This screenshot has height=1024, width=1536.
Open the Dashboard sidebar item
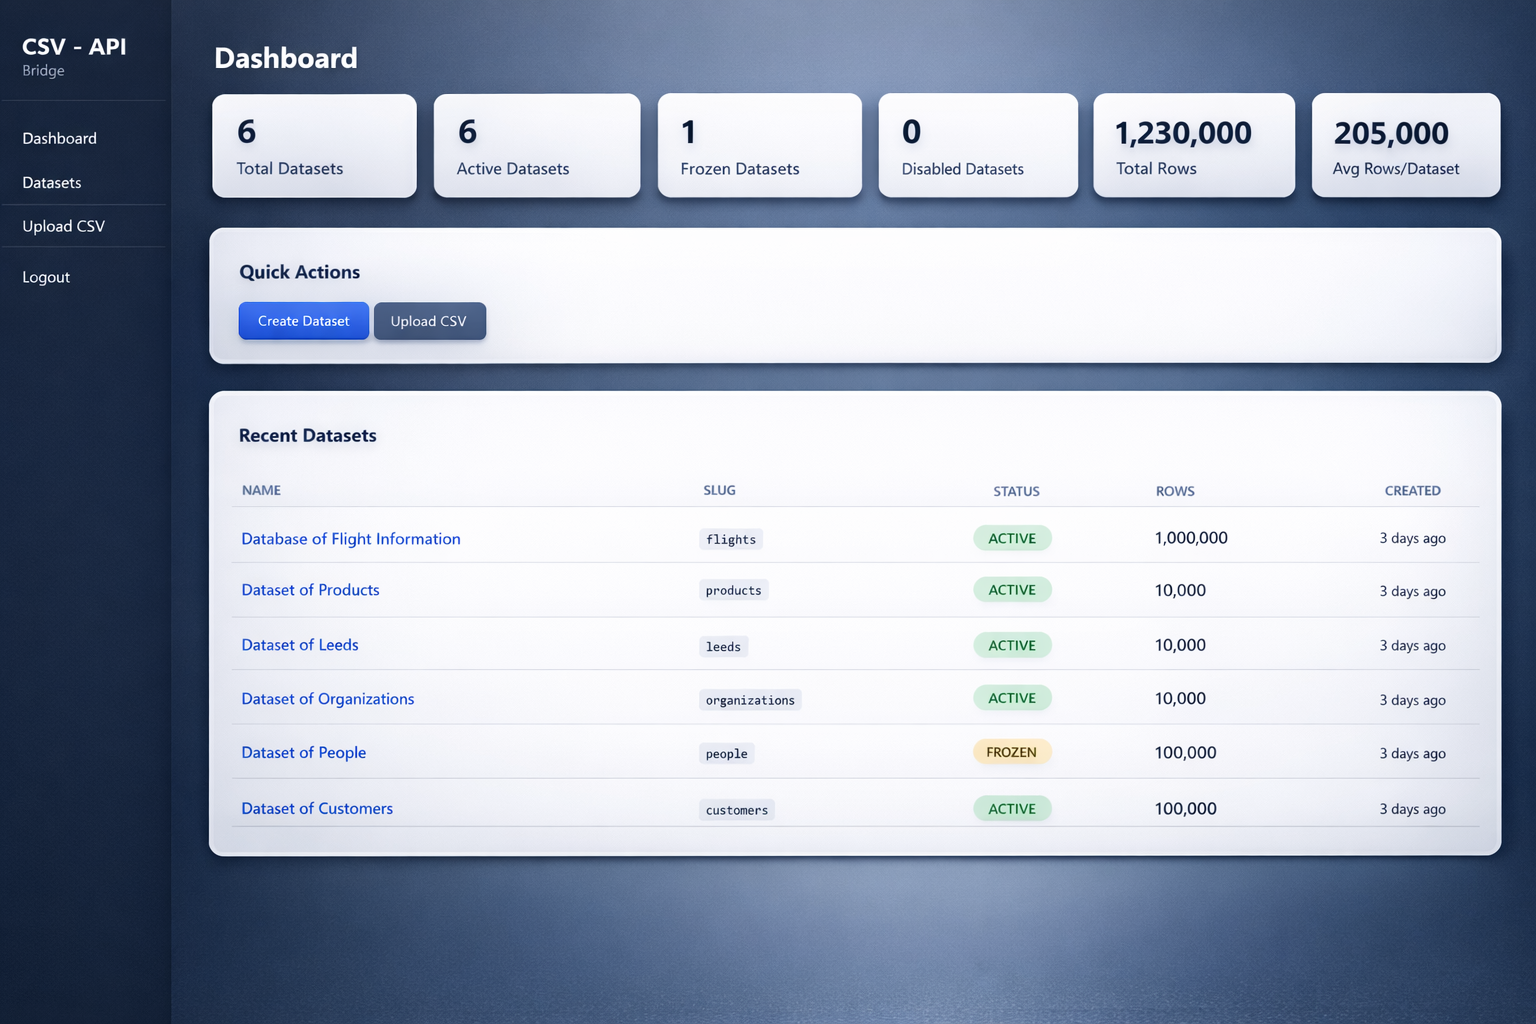click(59, 138)
